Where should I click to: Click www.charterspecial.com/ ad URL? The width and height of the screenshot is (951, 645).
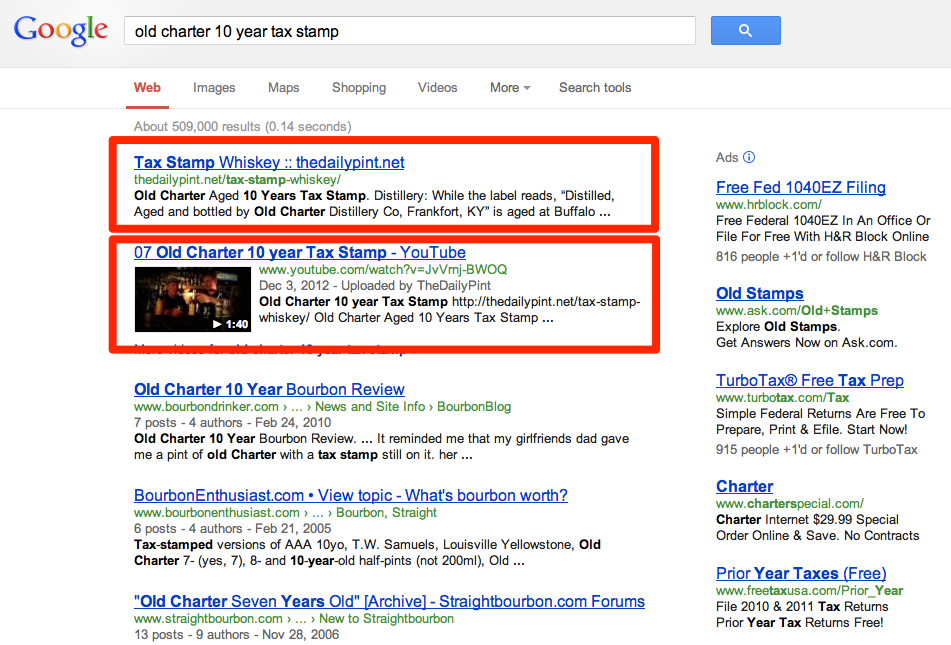click(790, 504)
